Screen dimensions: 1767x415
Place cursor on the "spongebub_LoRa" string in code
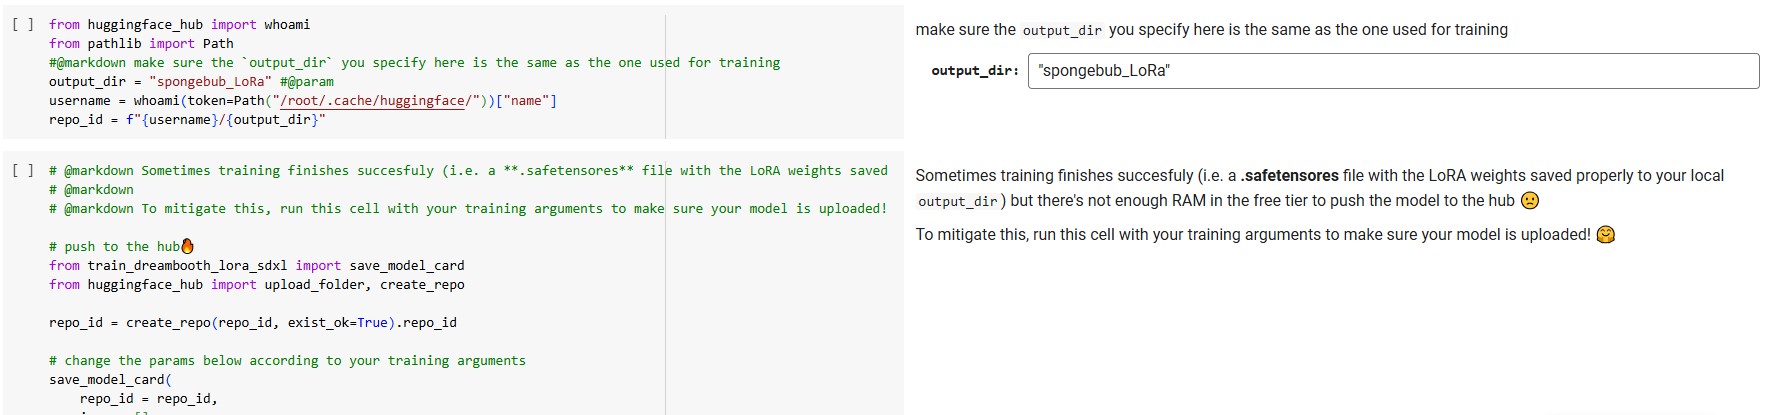pyautogui.click(x=210, y=82)
